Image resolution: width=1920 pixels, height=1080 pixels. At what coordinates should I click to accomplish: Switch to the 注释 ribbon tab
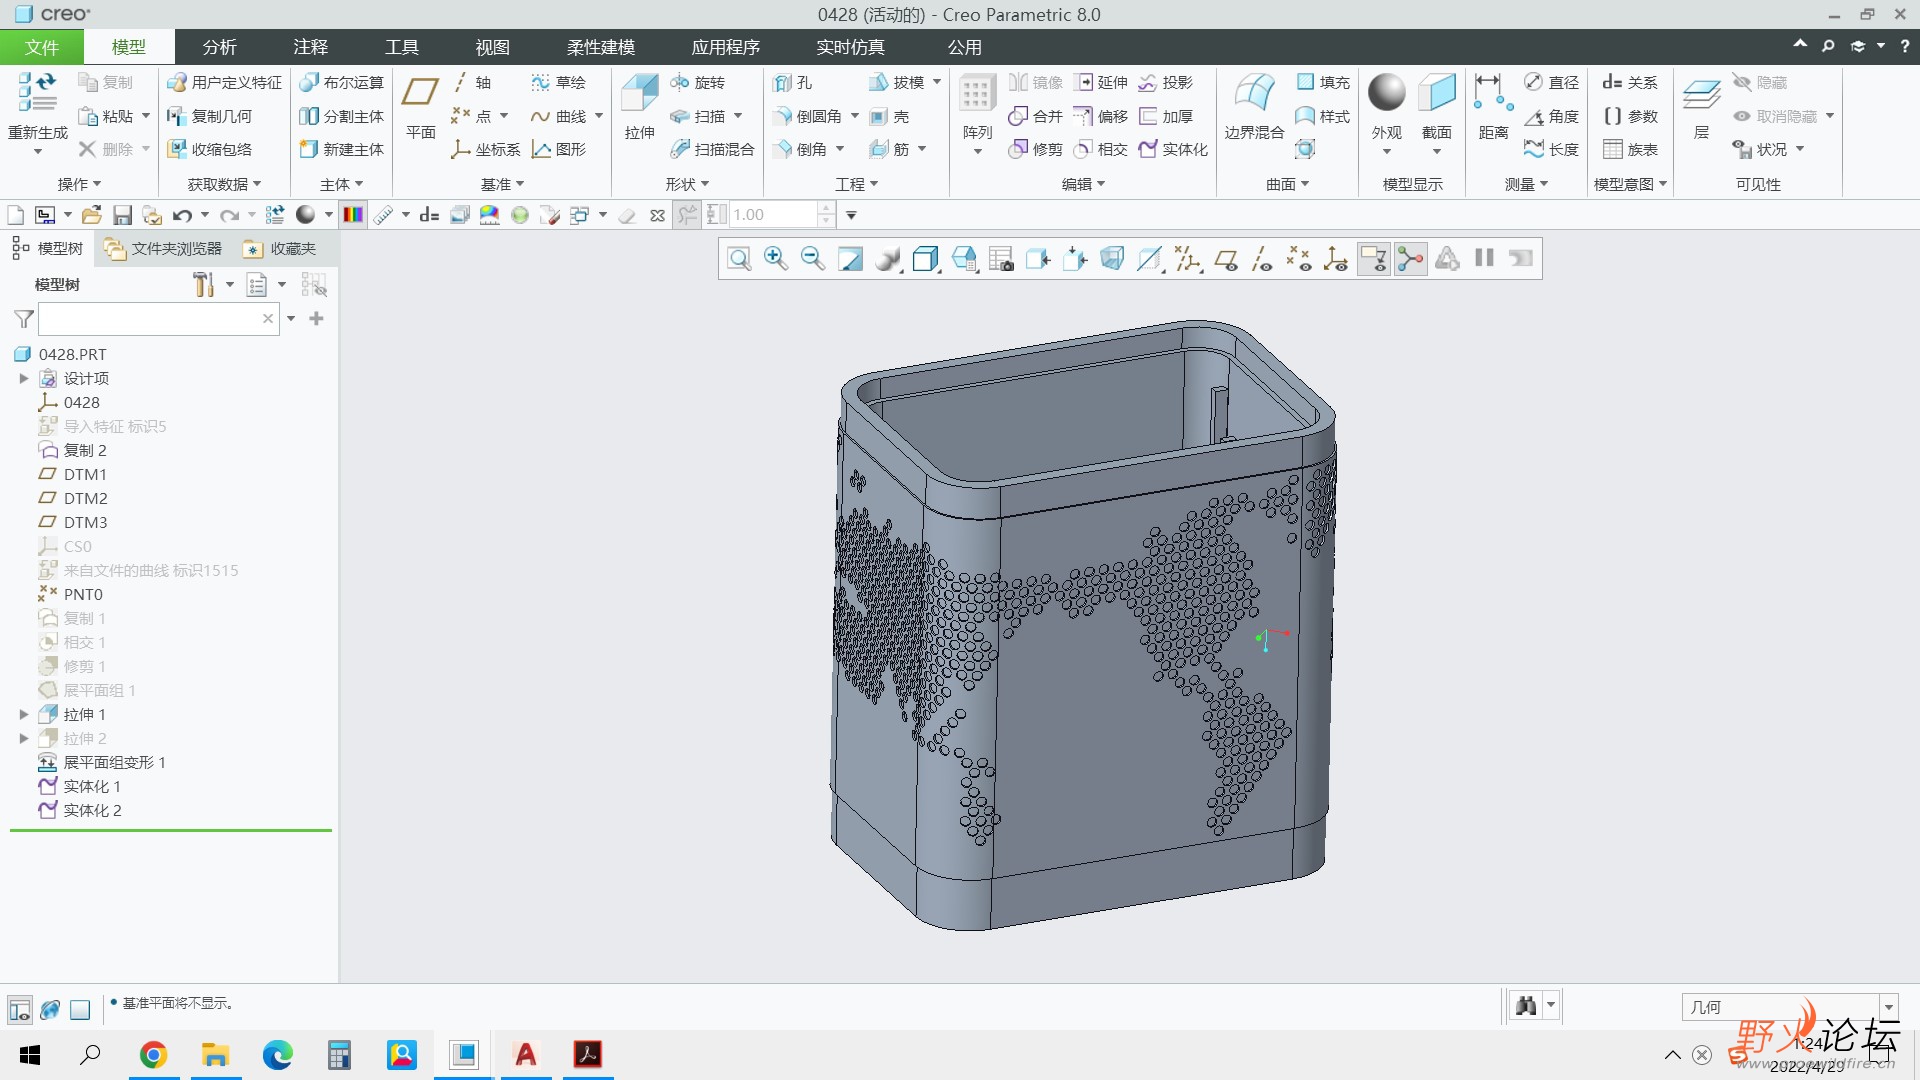311,47
